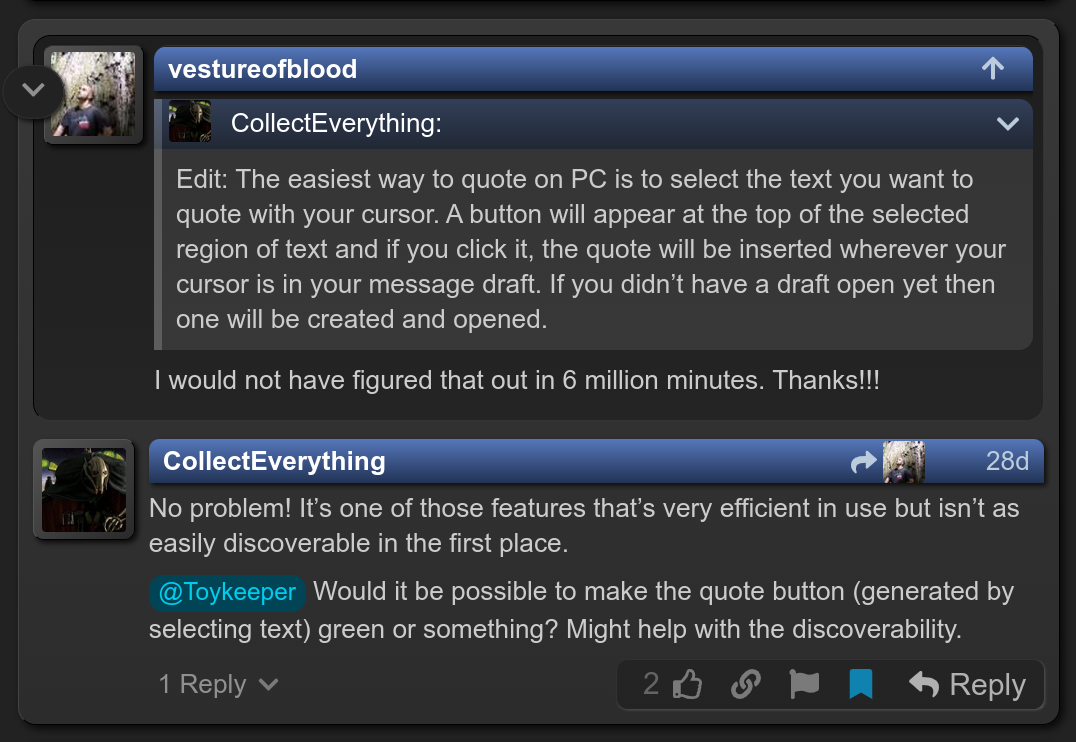
Task: Click the in-reply-to arrow icon
Action: 862,462
